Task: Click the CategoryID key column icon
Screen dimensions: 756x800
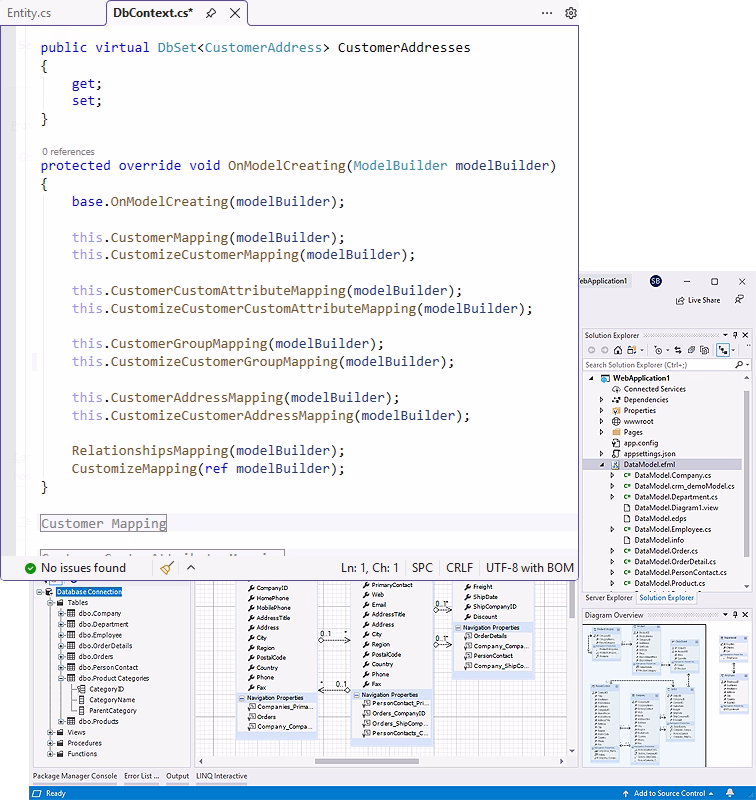Action: coord(82,689)
